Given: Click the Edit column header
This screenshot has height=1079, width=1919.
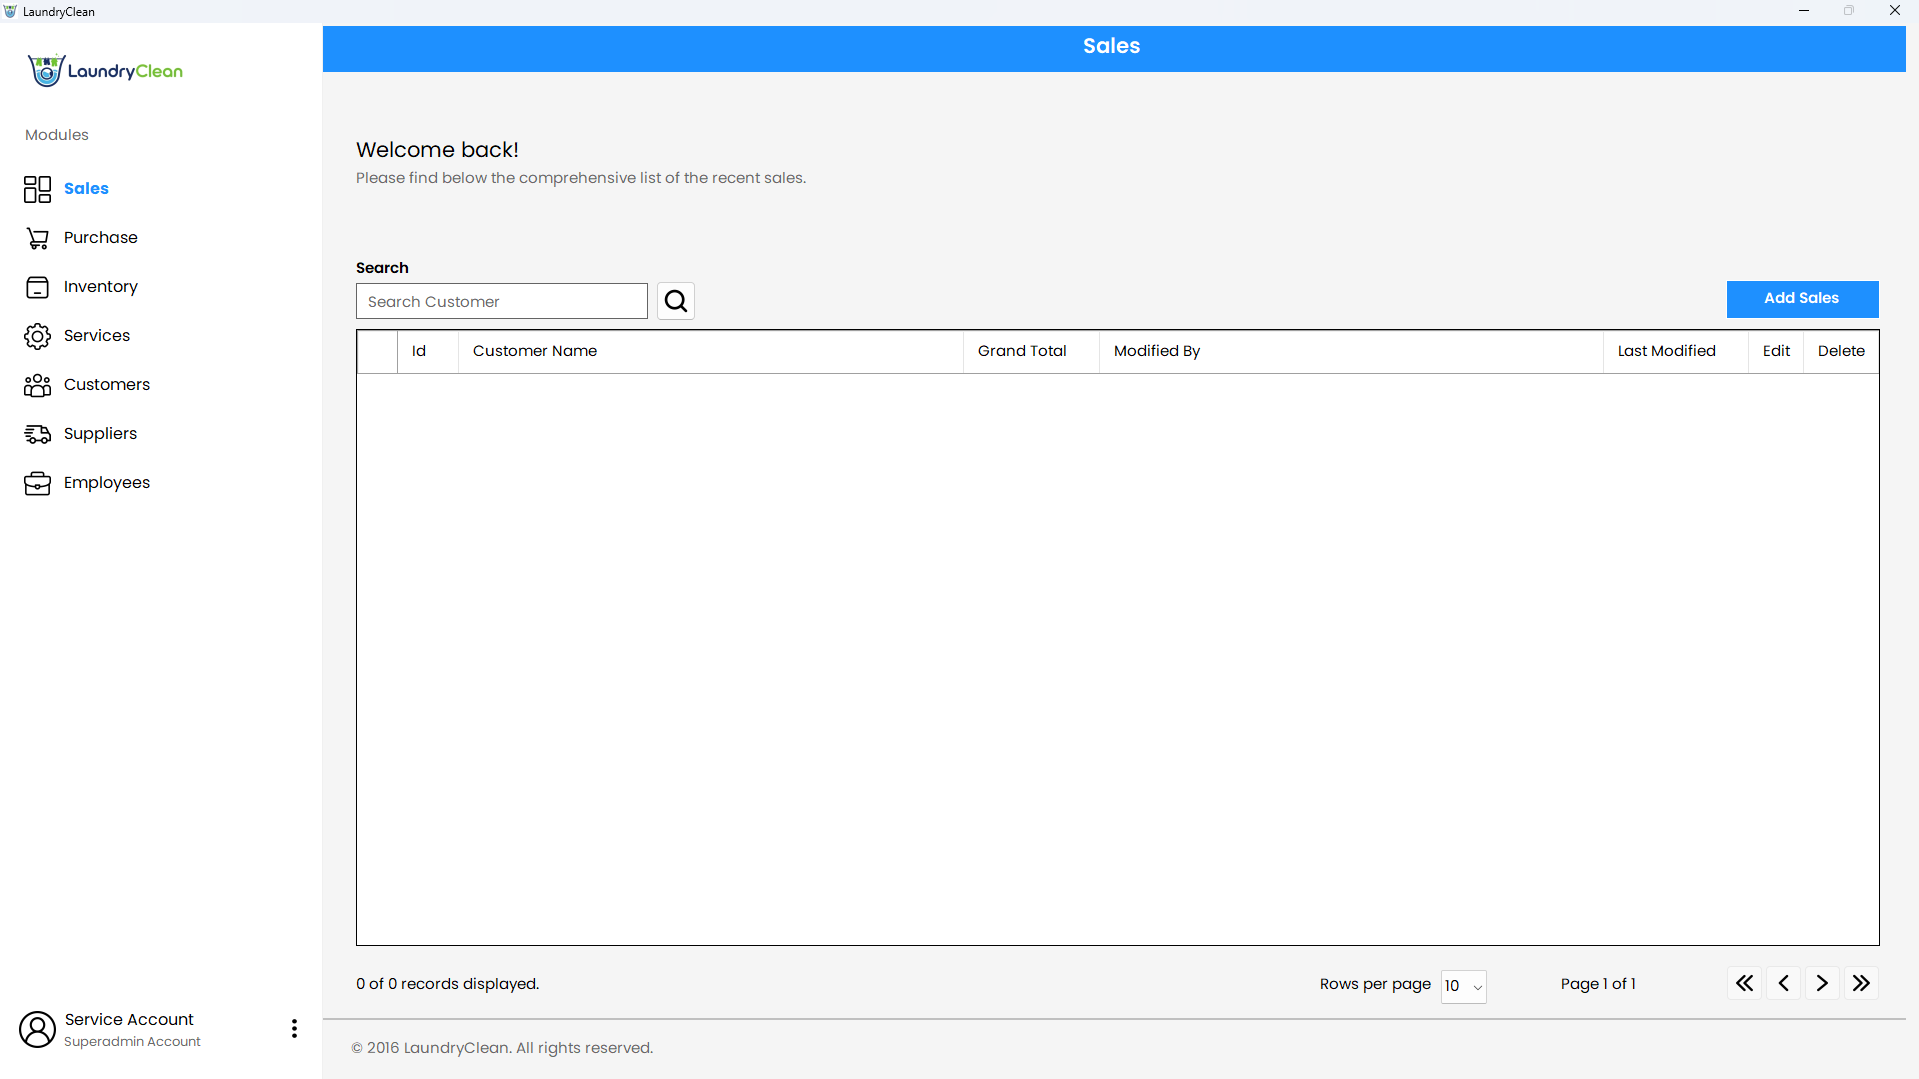Looking at the screenshot, I should [1776, 351].
